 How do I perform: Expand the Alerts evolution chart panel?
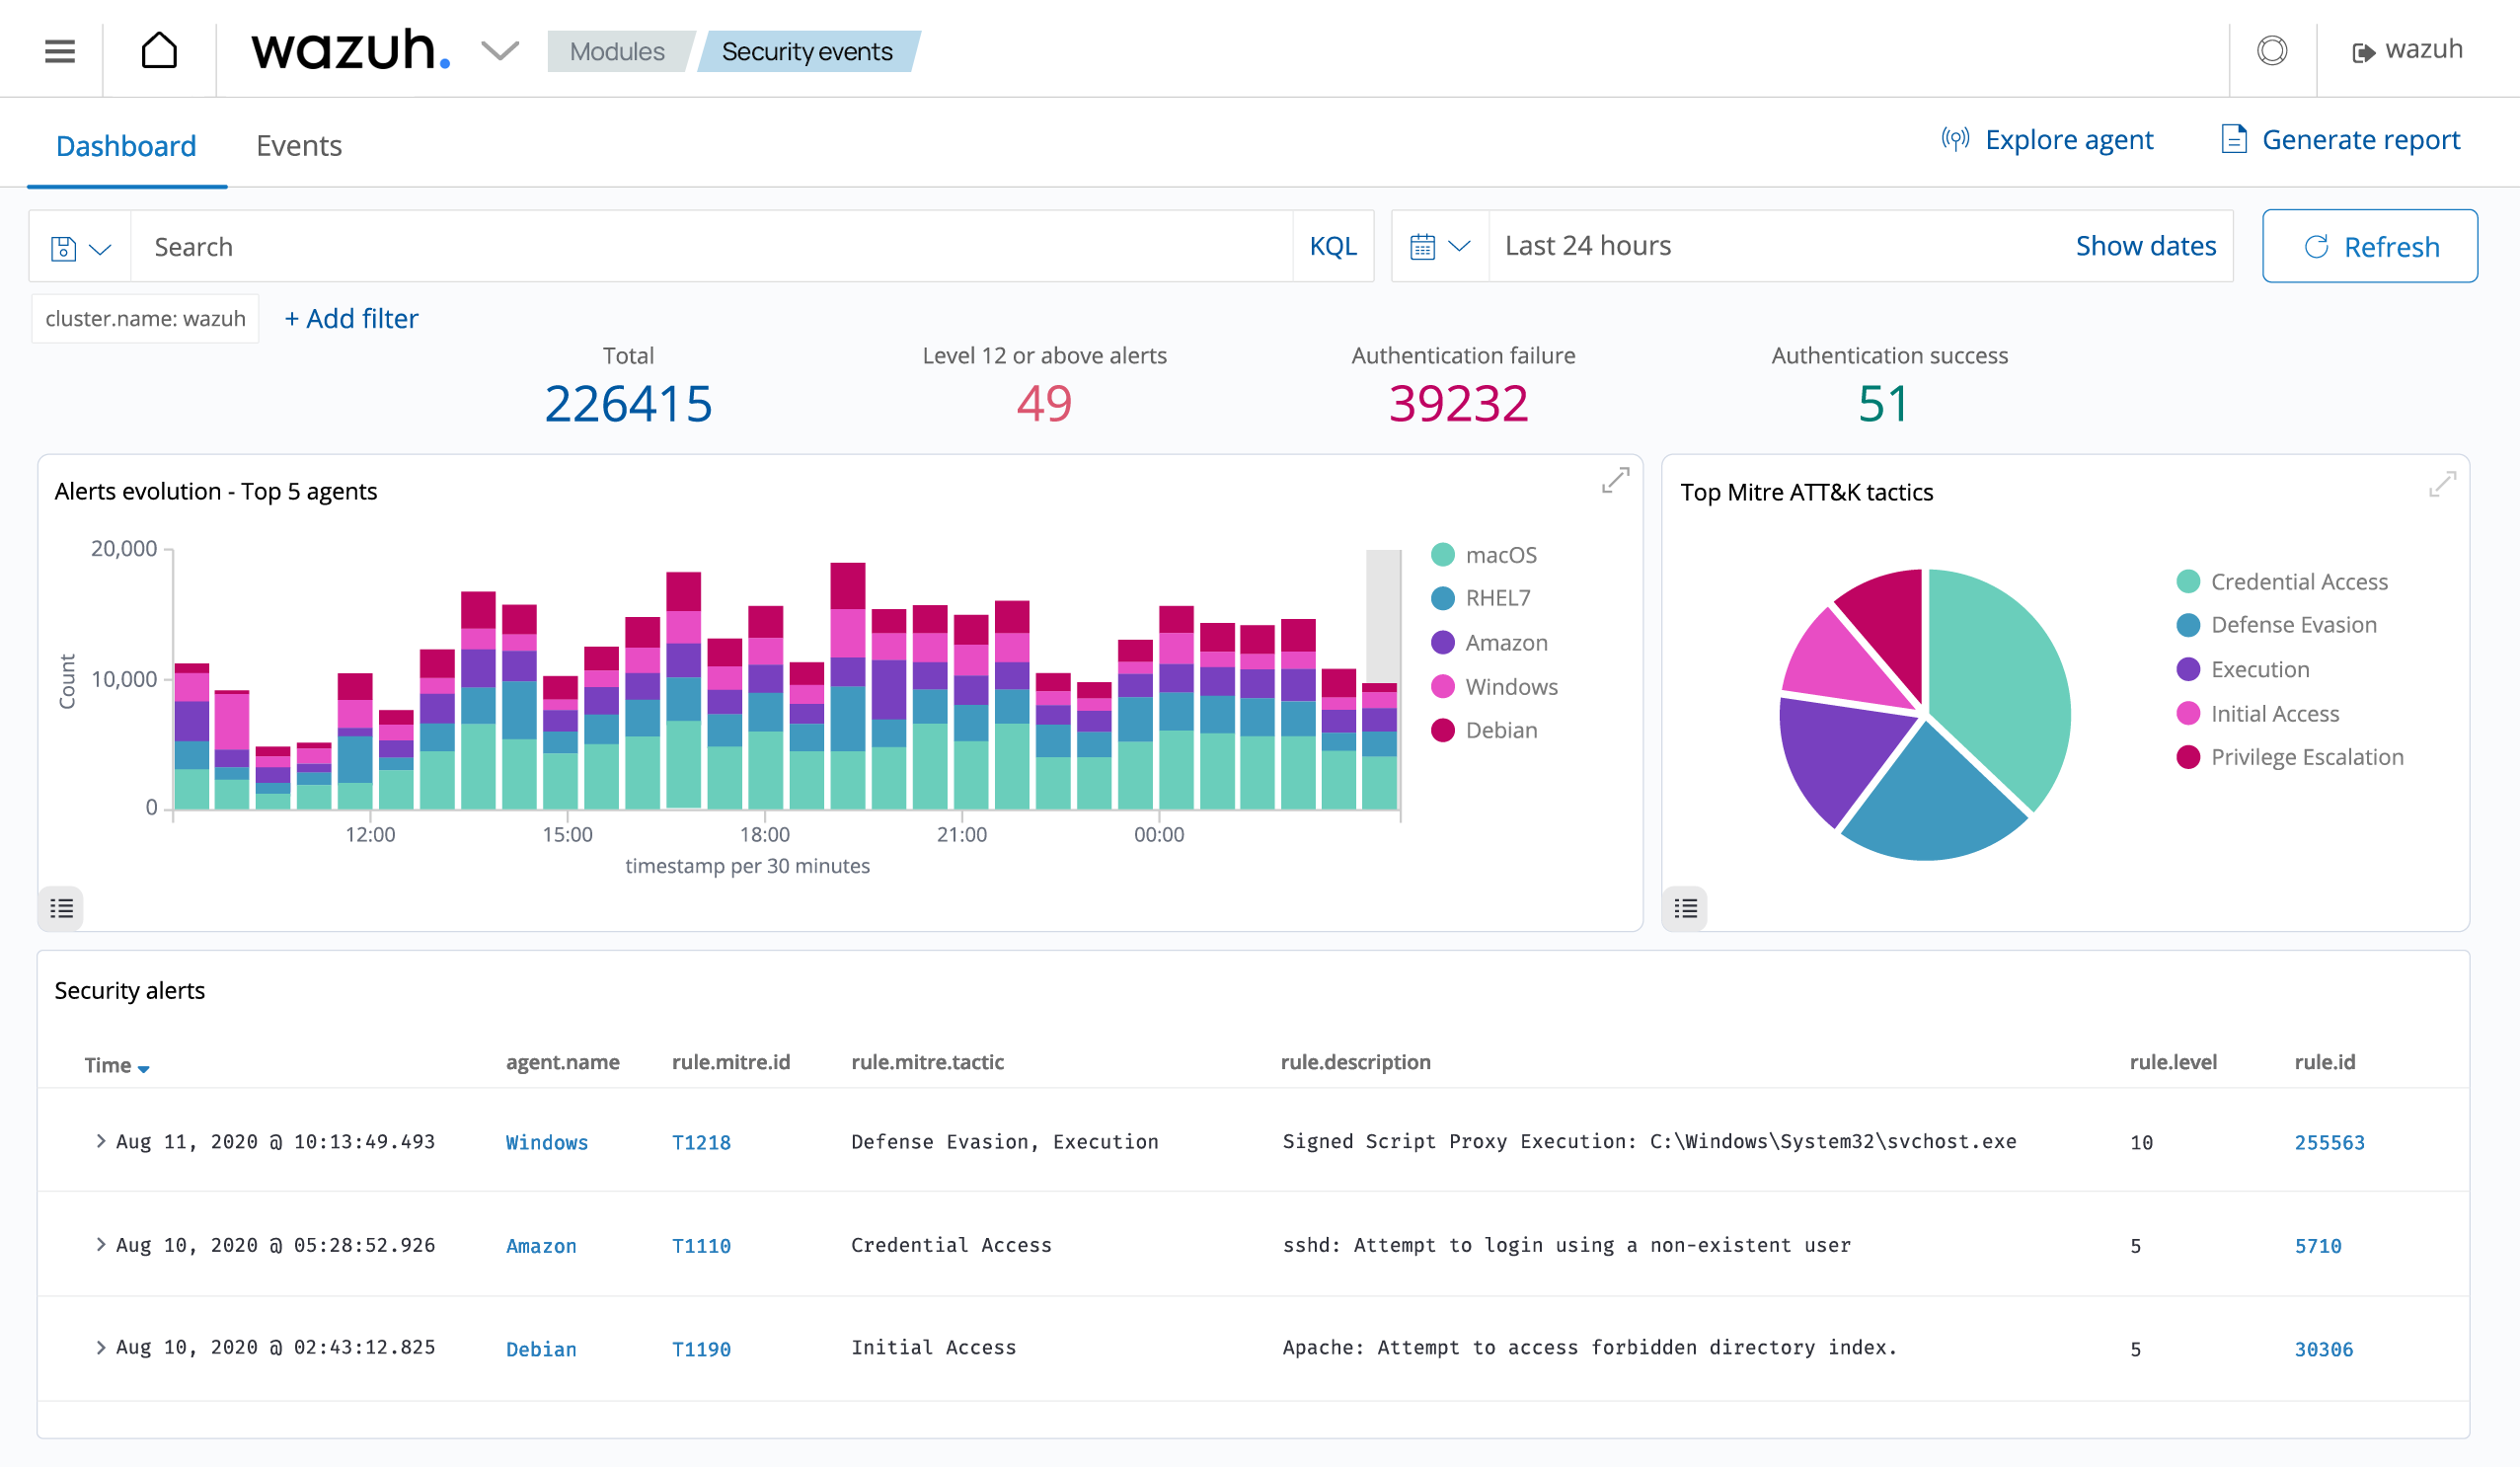(x=1615, y=481)
